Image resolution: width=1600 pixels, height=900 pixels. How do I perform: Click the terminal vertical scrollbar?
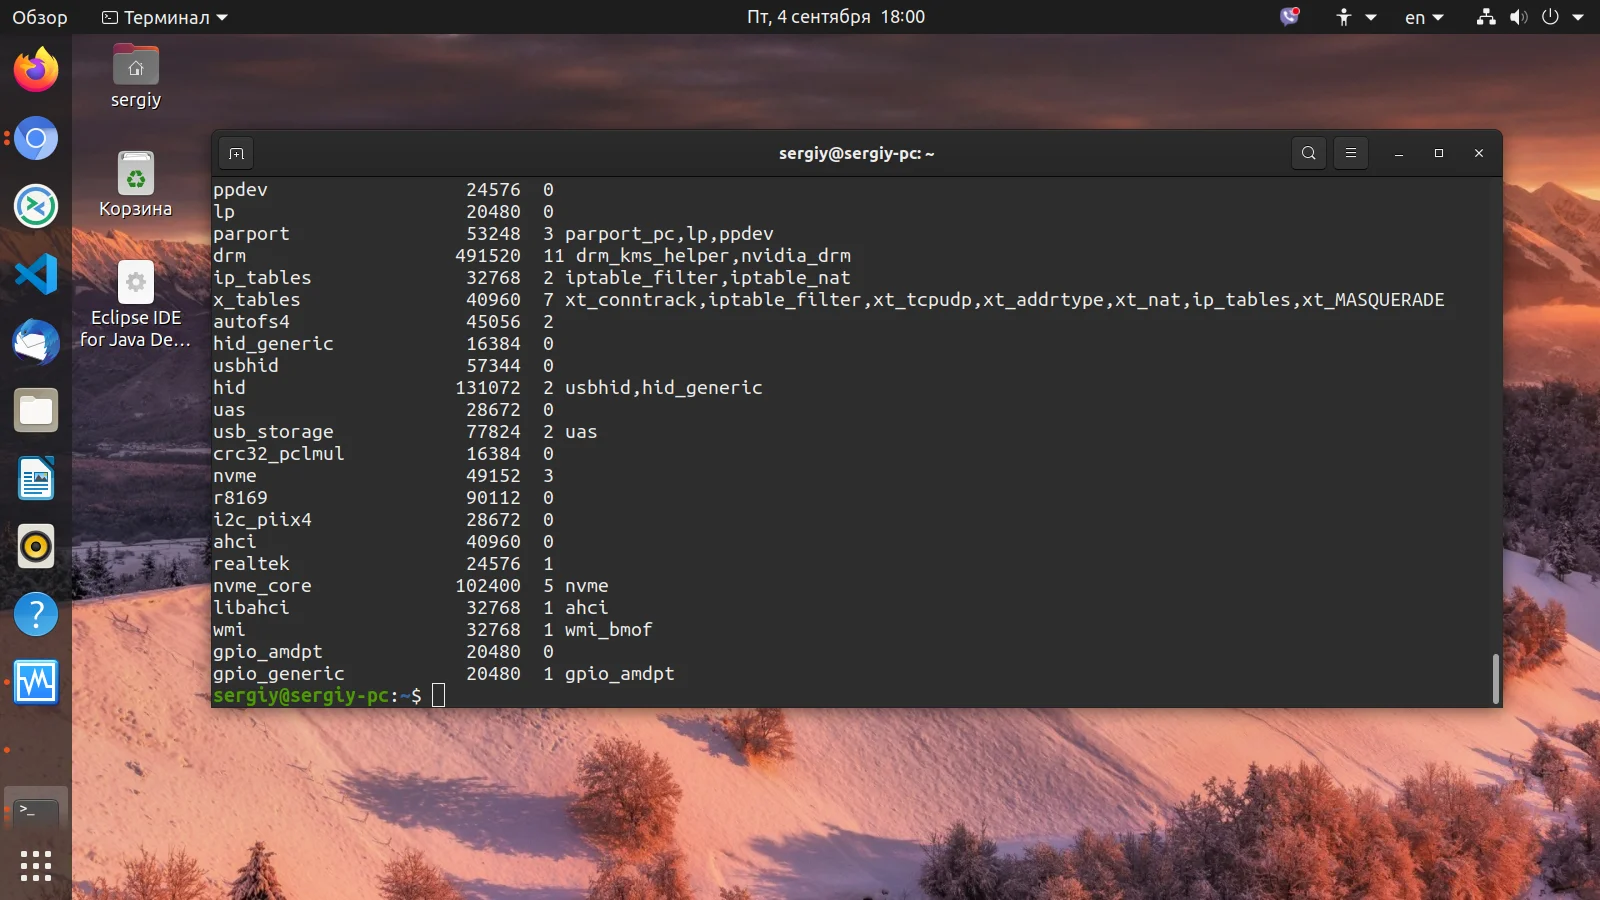pyautogui.click(x=1495, y=679)
